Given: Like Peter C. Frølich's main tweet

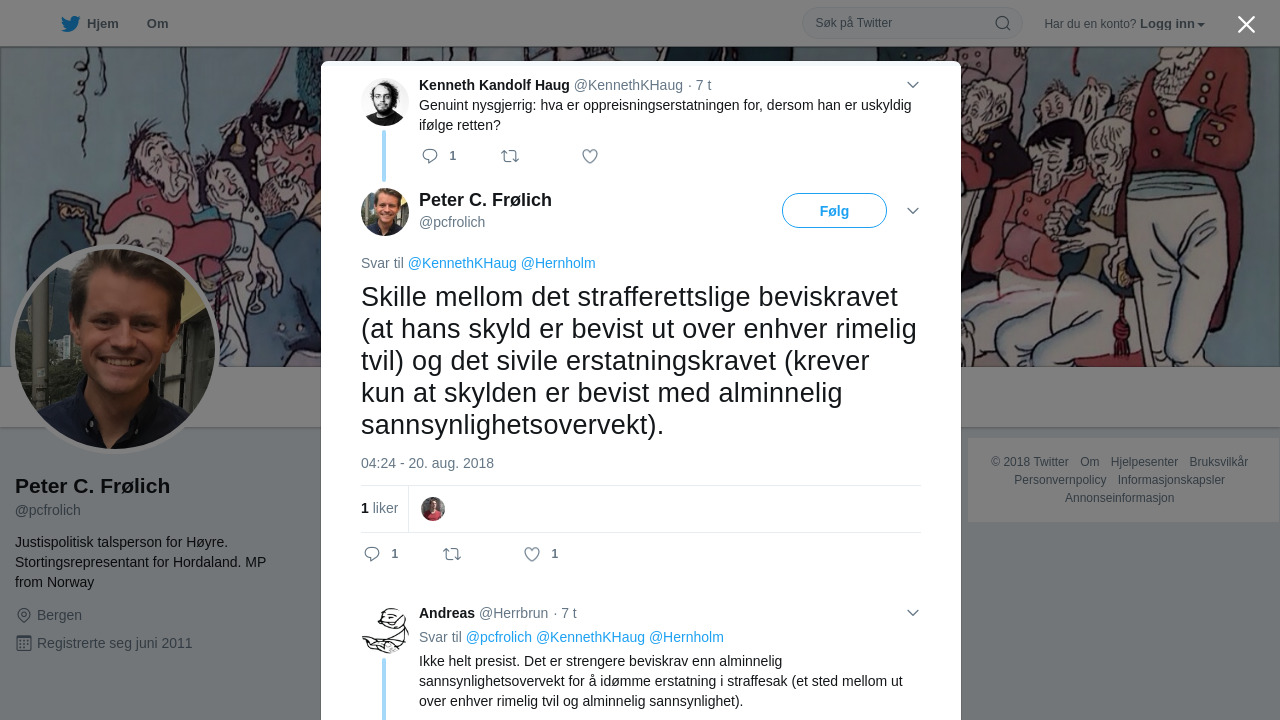Looking at the screenshot, I should [x=532, y=554].
